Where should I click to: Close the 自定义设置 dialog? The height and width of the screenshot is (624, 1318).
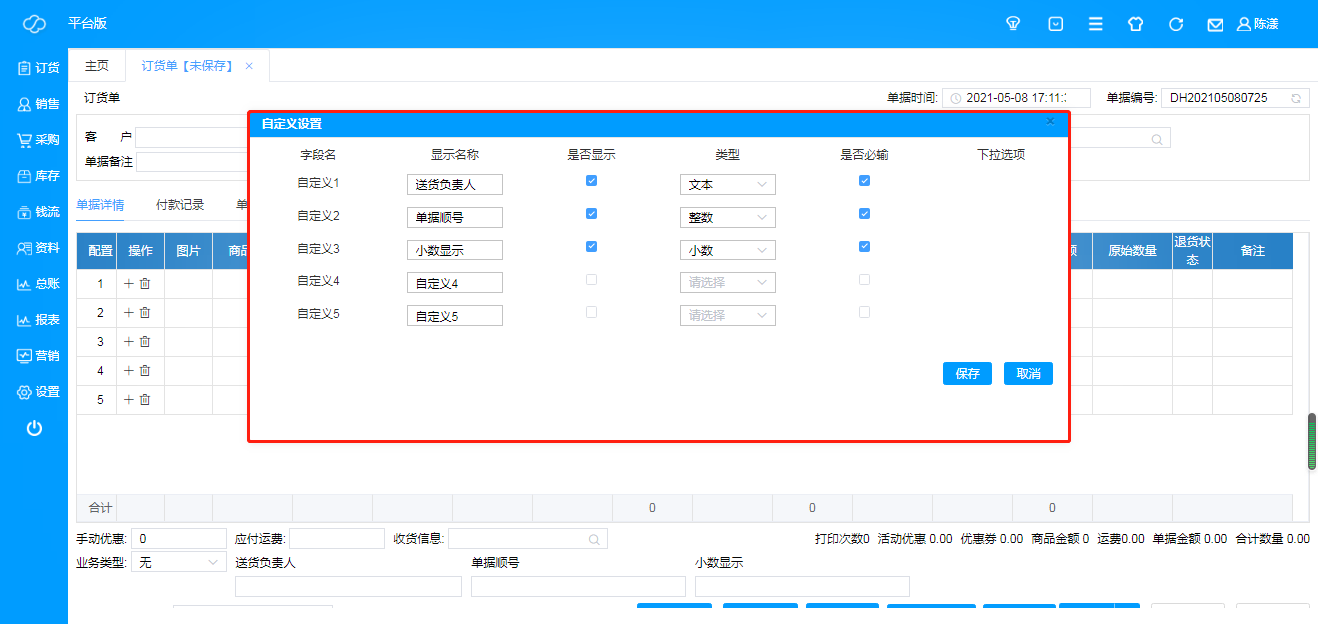tap(1050, 121)
